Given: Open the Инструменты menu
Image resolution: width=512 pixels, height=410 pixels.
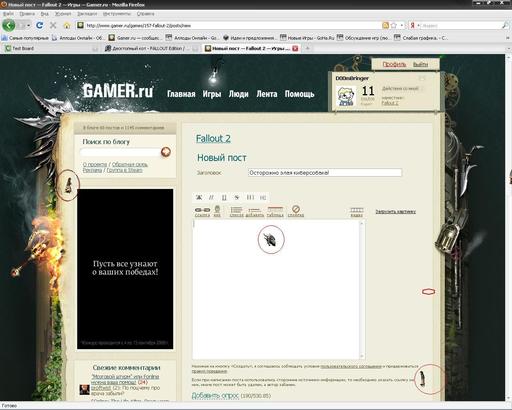Looking at the screenshot, I should point(117,14).
